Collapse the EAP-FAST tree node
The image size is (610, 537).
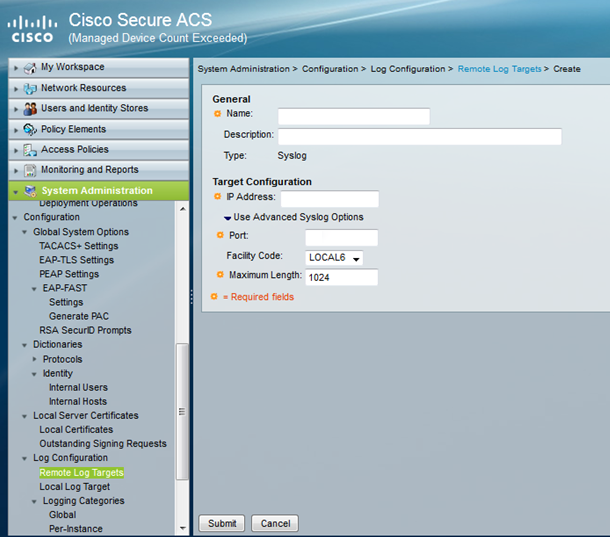[34, 289]
